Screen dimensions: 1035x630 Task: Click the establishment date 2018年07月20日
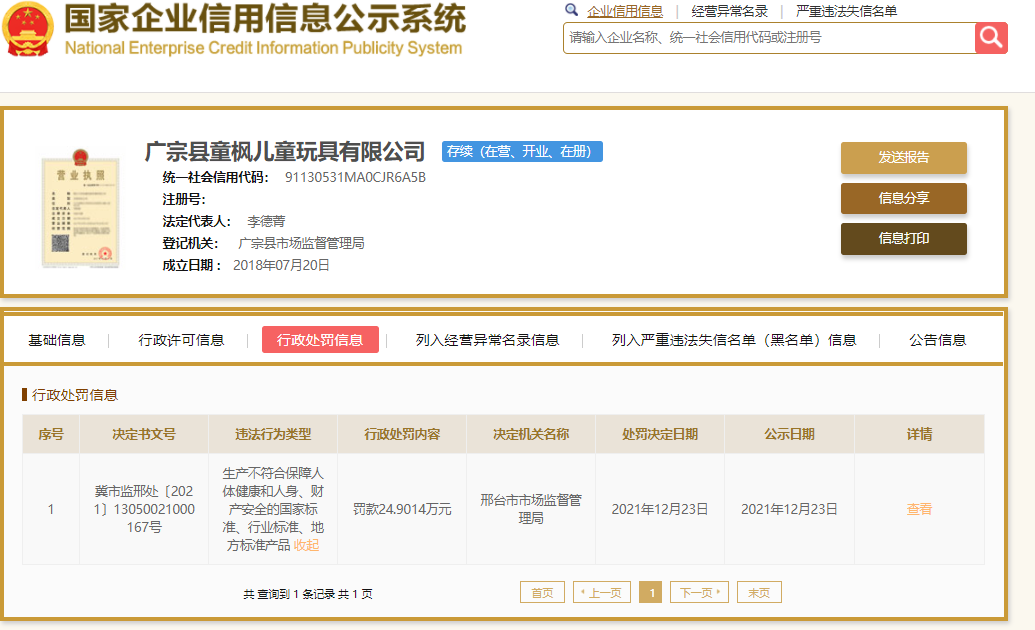pos(281,265)
